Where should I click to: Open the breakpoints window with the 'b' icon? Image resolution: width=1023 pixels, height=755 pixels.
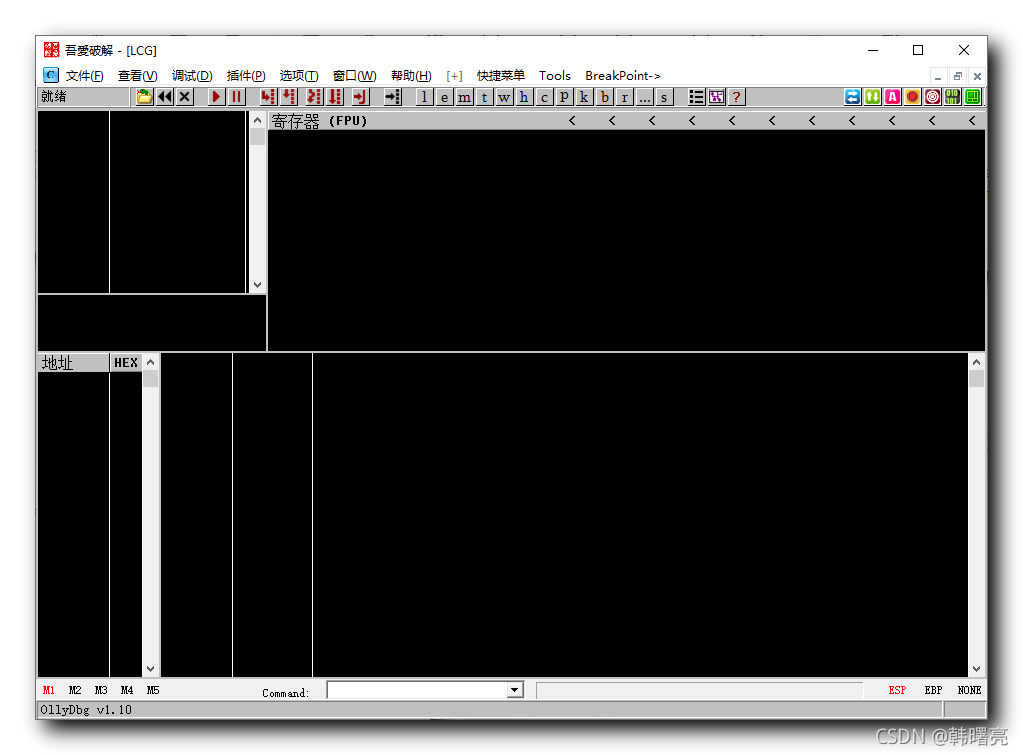(x=604, y=96)
